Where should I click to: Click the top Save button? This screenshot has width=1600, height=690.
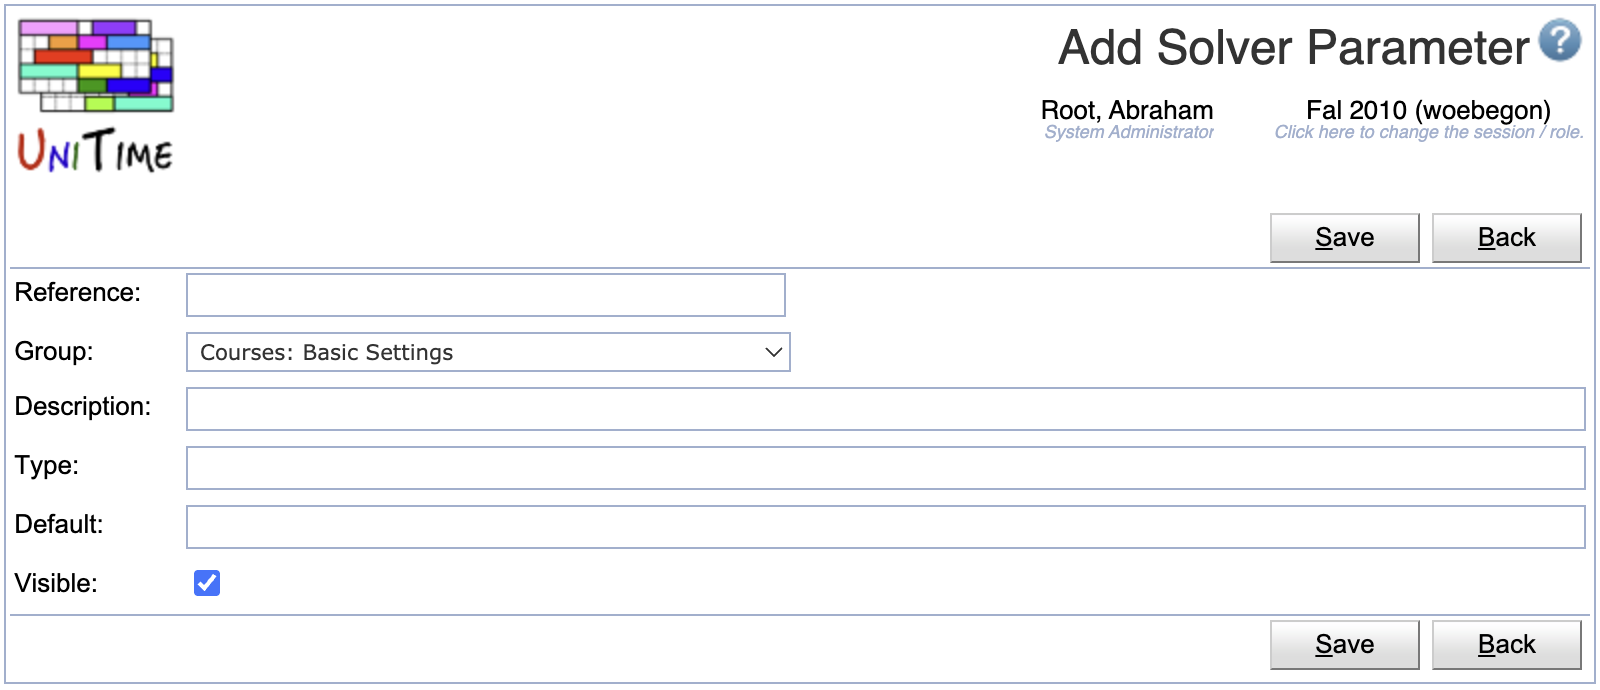click(x=1344, y=238)
